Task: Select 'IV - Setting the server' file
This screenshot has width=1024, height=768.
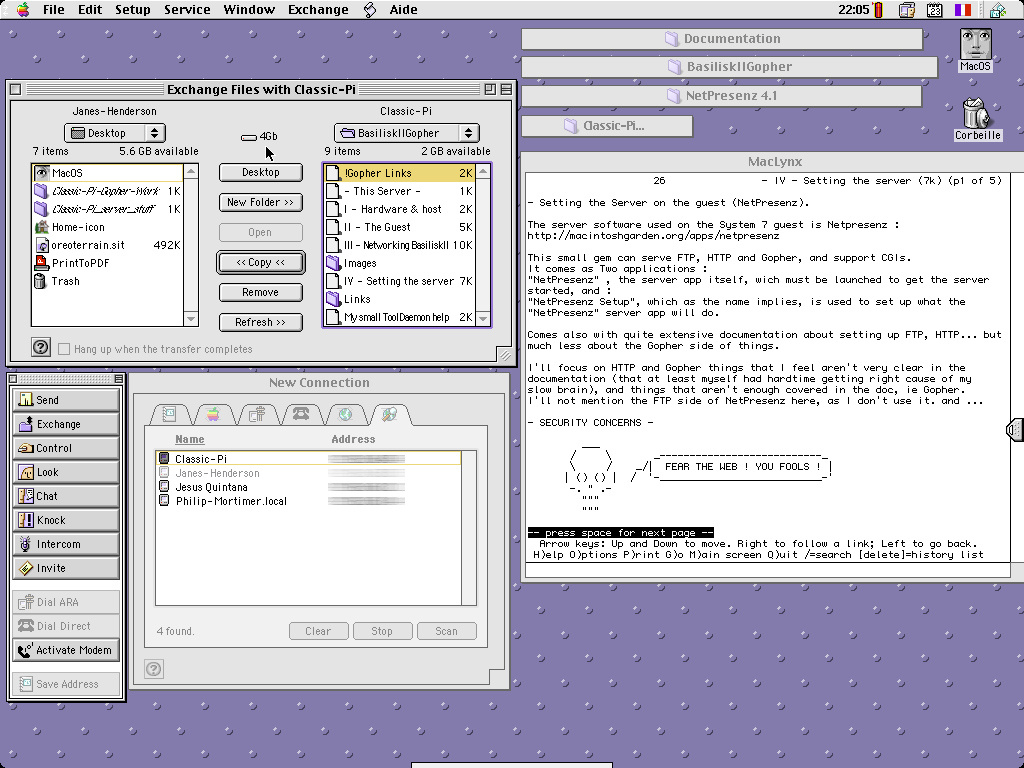Action: pyautogui.click(x=399, y=281)
